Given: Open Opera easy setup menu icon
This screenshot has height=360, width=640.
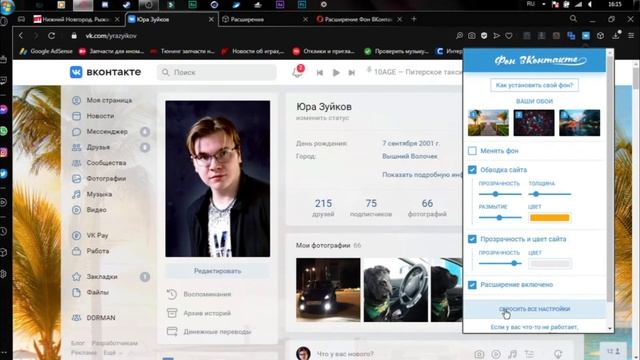Looking at the screenshot, I should 631,36.
